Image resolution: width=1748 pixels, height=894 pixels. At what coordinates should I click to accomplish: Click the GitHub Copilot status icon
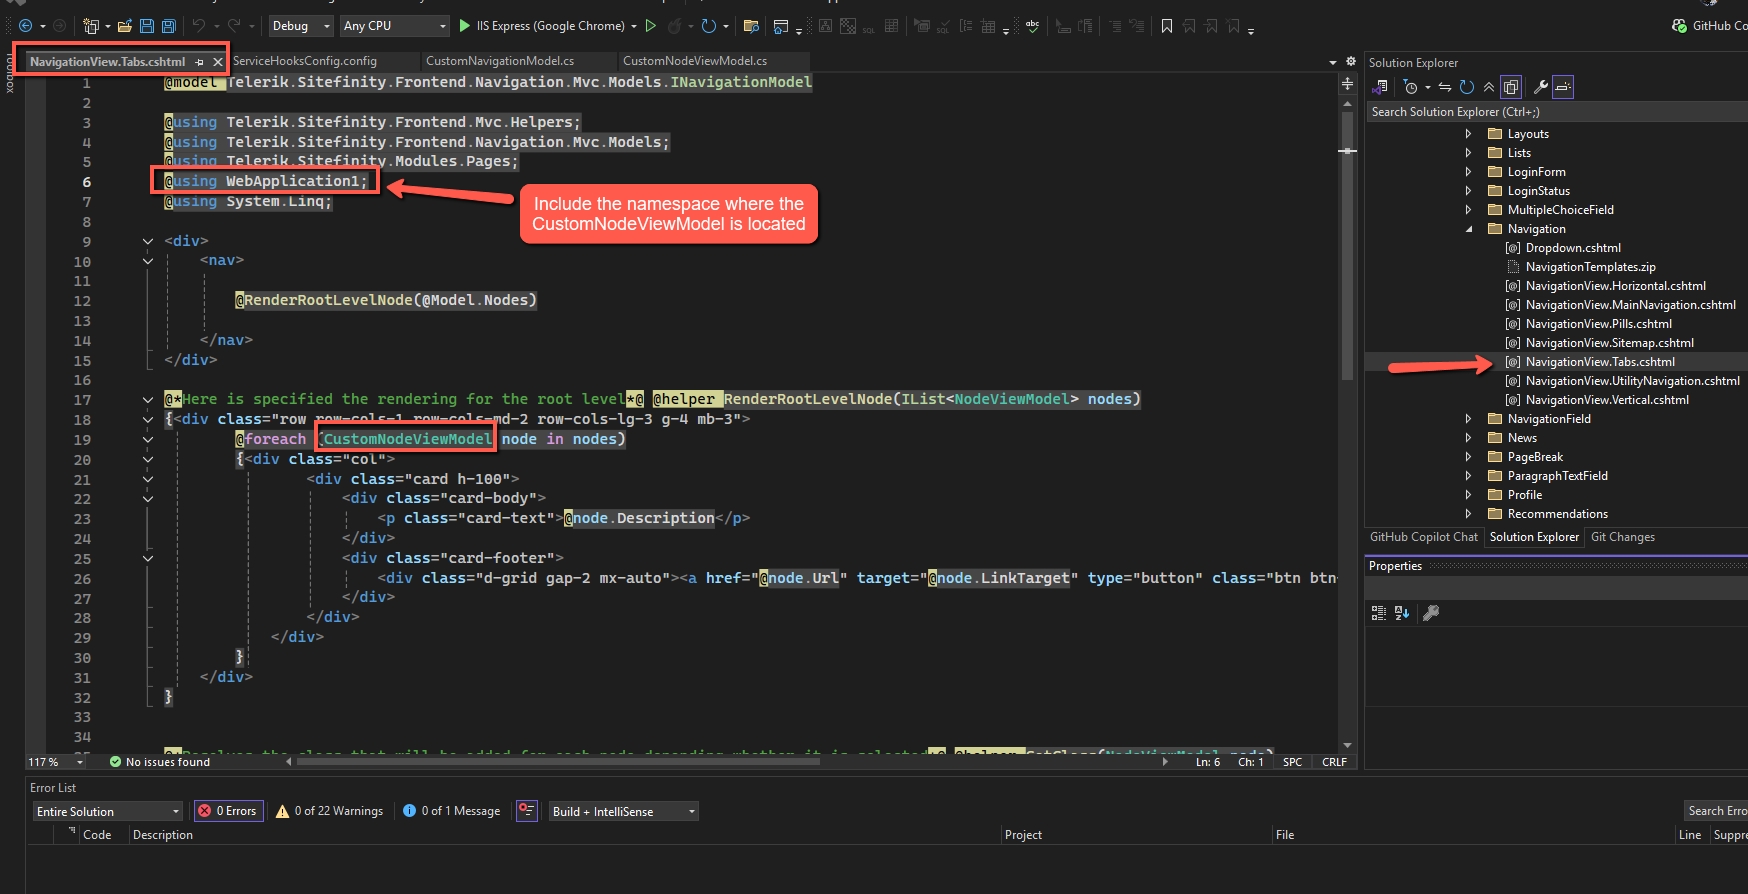1679,26
